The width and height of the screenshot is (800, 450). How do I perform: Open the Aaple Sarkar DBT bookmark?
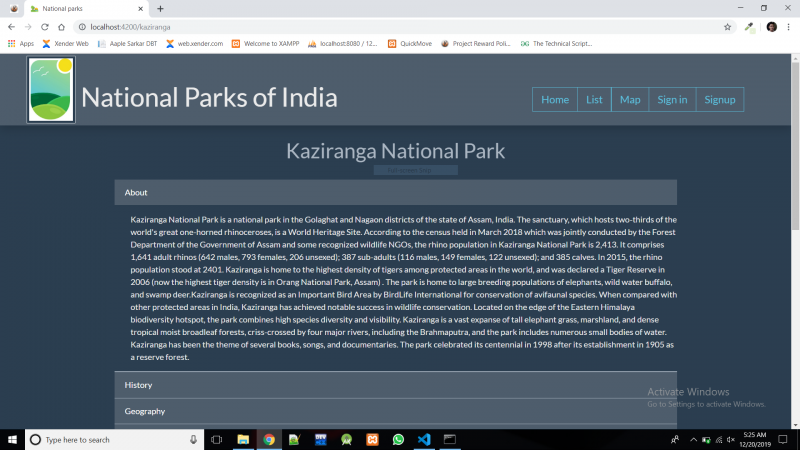pyautogui.click(x=128, y=44)
